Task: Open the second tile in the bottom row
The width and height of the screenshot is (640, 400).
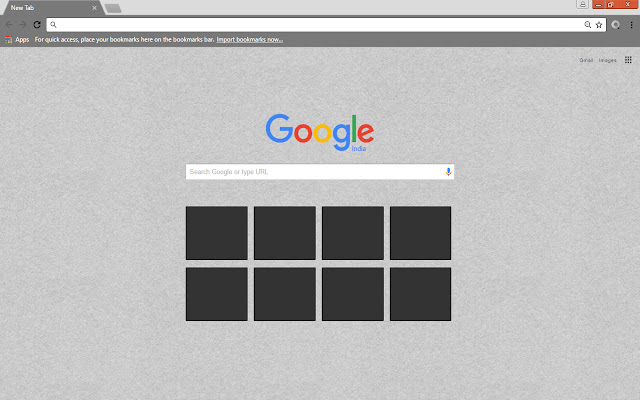Action: tap(285, 294)
